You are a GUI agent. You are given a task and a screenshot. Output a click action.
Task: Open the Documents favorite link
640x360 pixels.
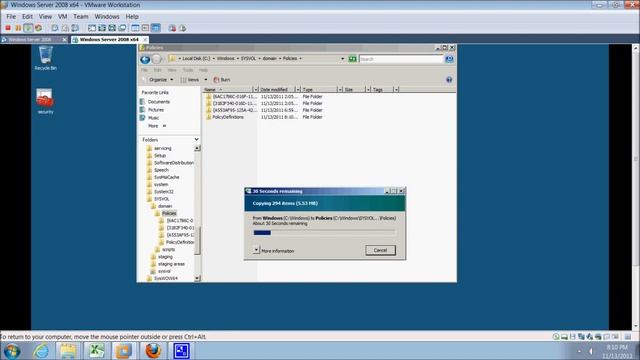click(155, 102)
